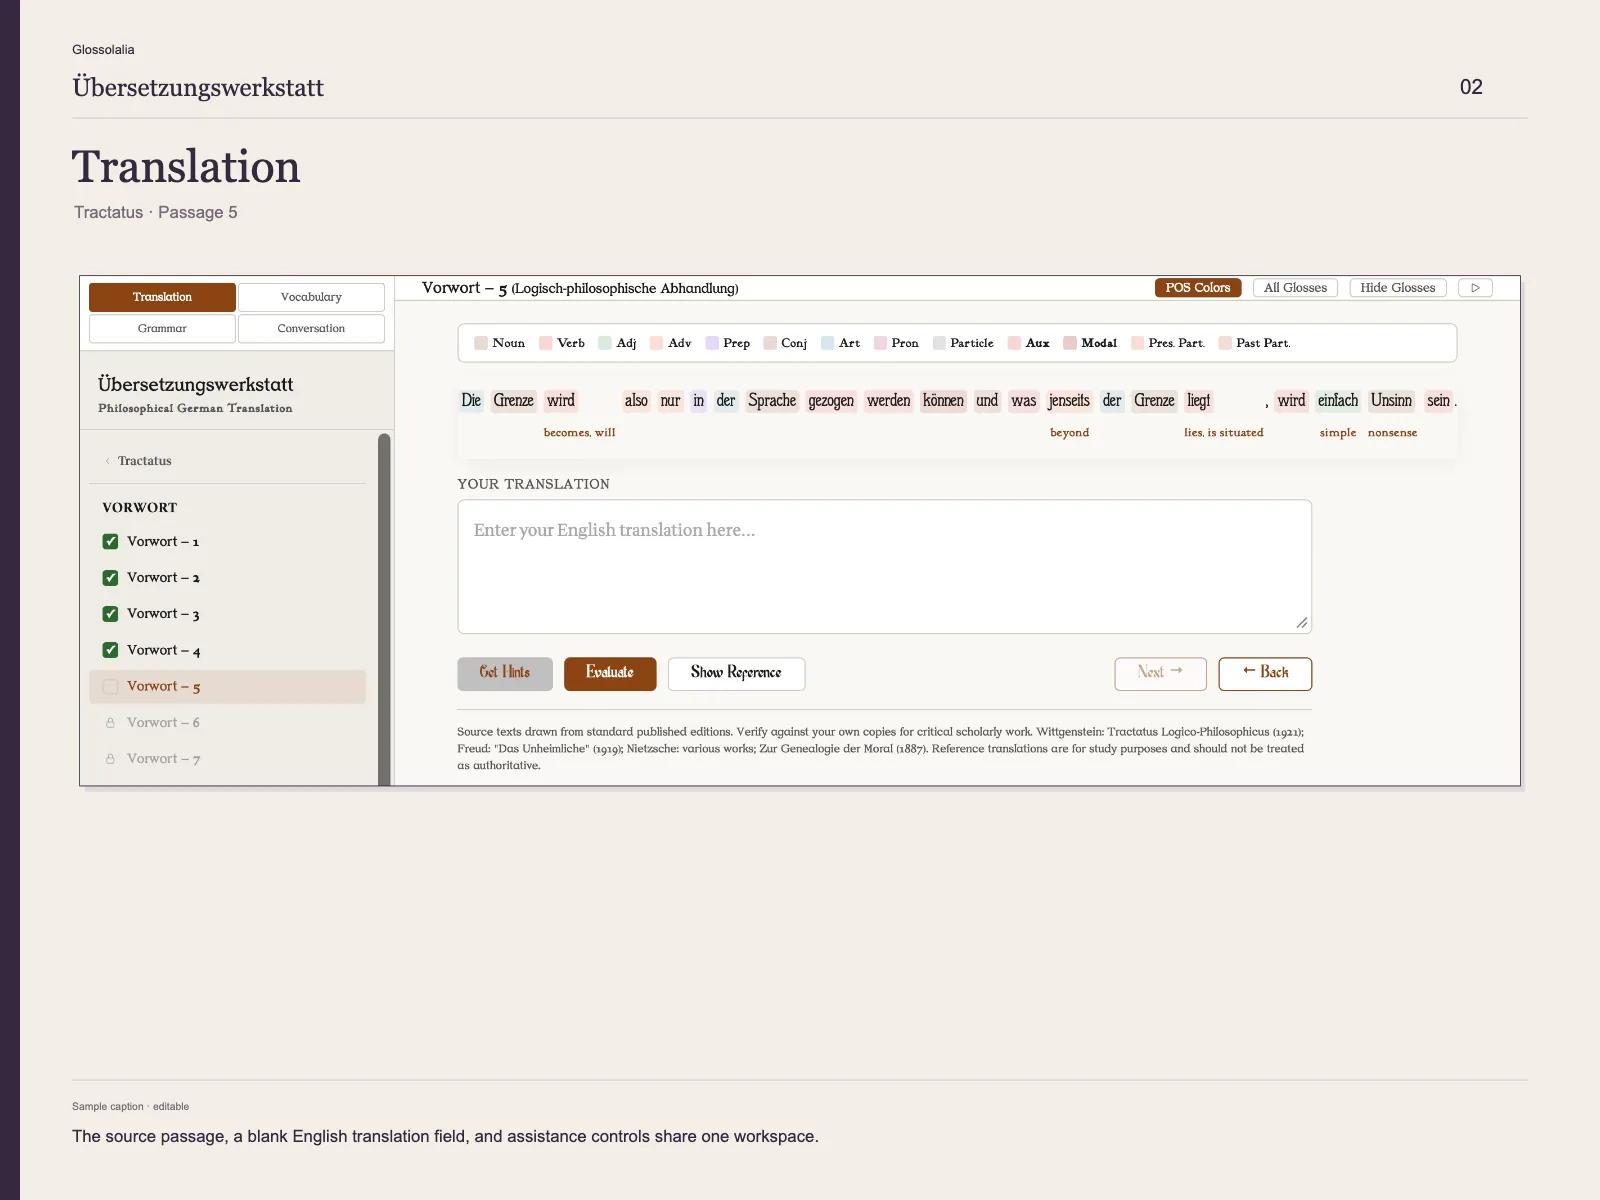
Task: Click the Get Hints button
Action: click(x=505, y=674)
